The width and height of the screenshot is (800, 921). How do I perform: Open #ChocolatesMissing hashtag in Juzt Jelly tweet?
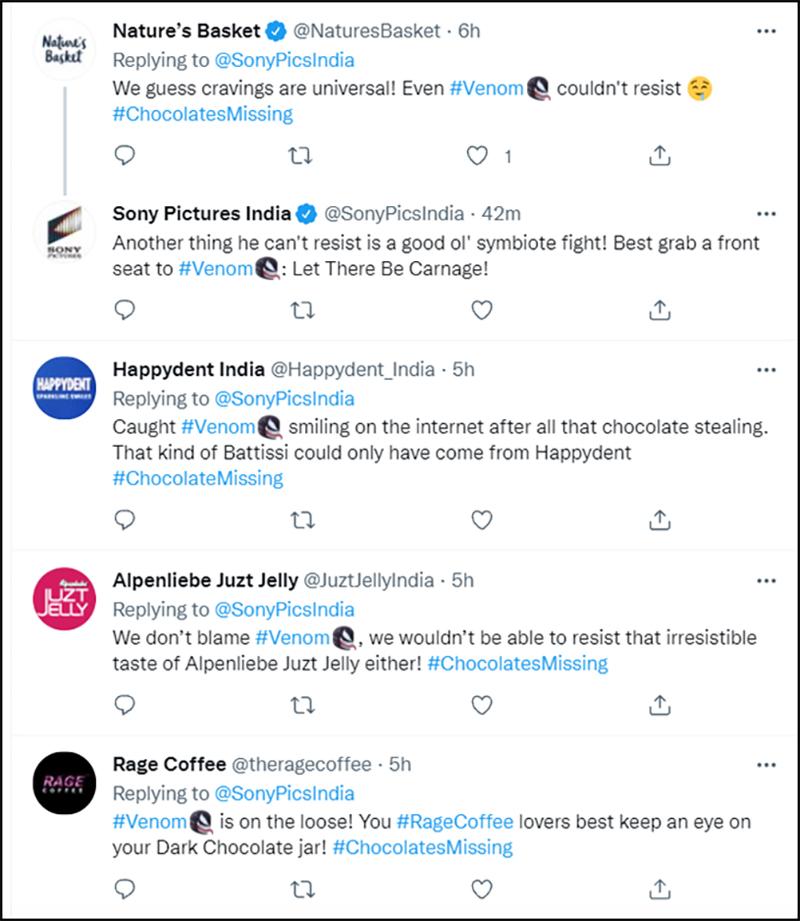[x=517, y=664]
